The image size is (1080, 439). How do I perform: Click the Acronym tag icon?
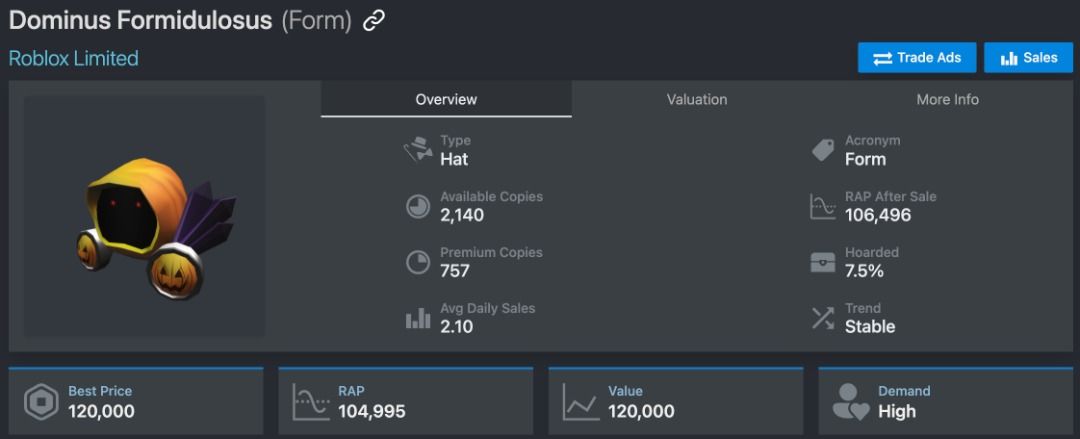[822, 150]
